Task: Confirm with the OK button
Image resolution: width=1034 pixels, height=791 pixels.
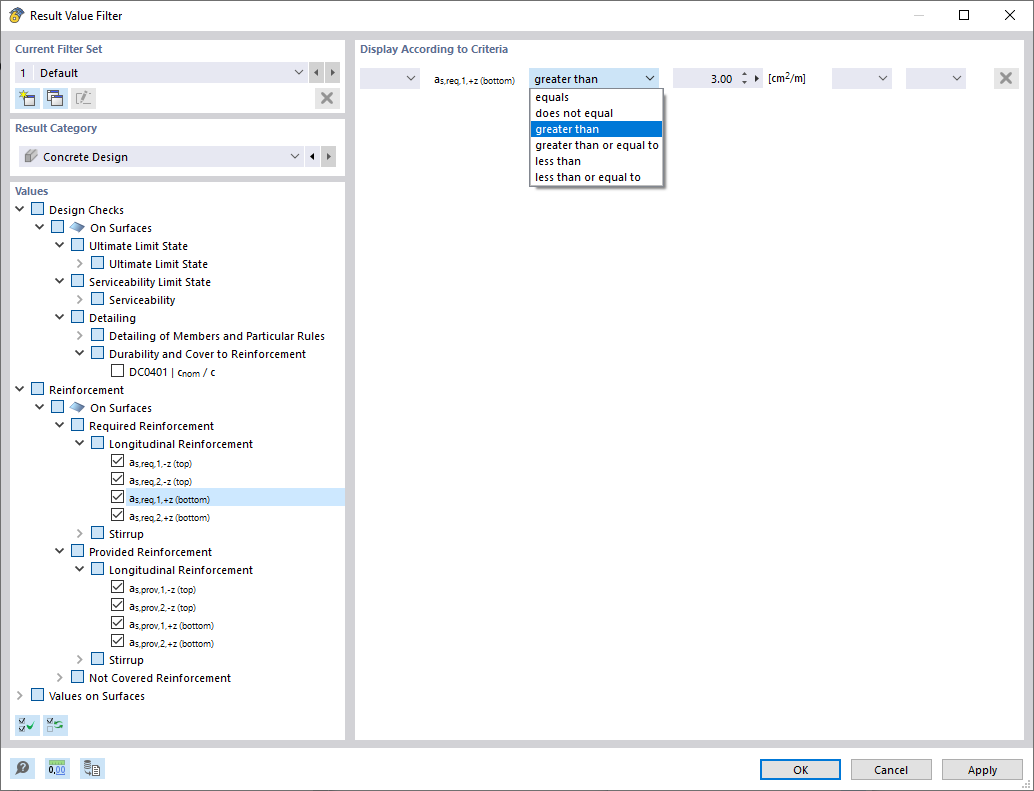Action: pyautogui.click(x=800, y=769)
